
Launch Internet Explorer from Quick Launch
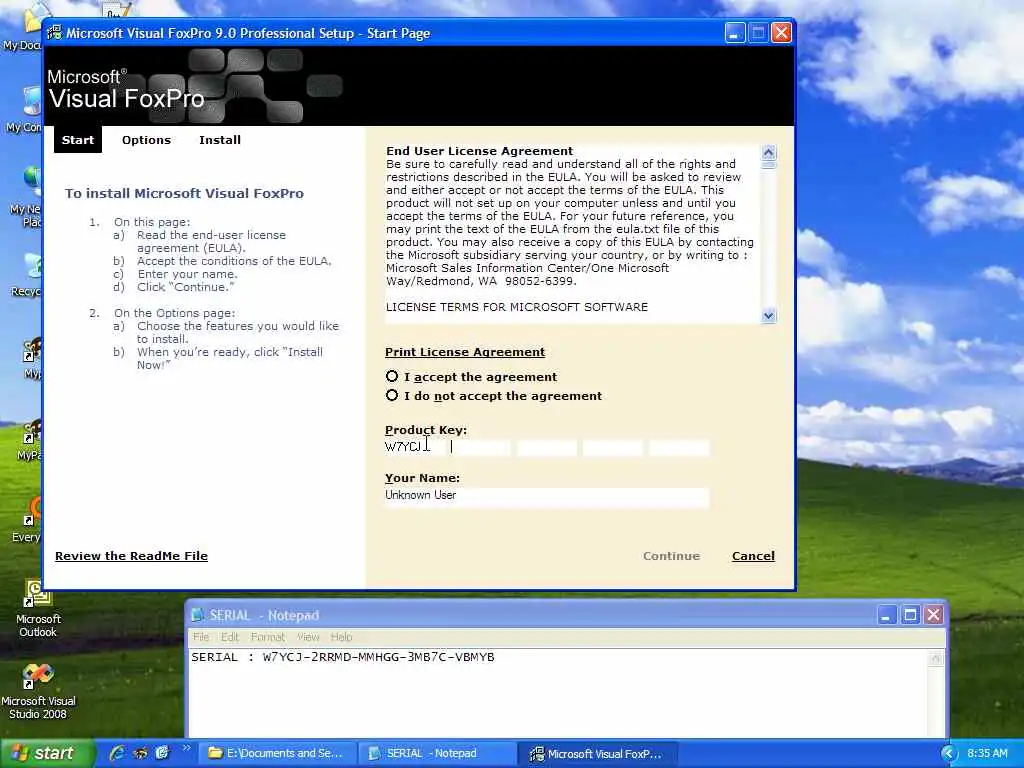click(x=117, y=753)
